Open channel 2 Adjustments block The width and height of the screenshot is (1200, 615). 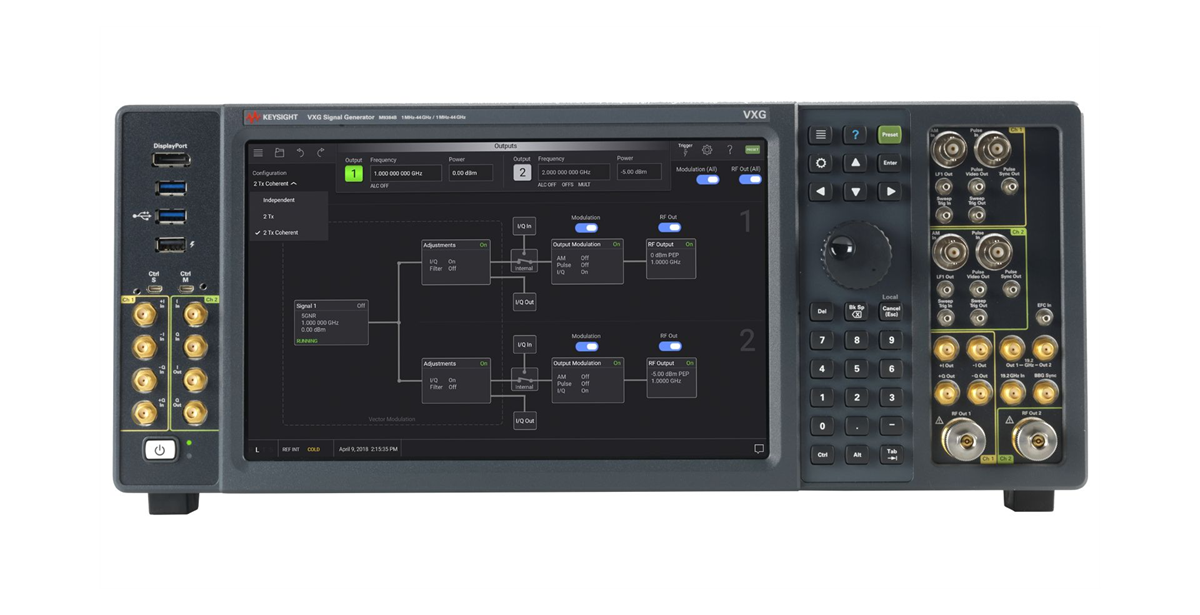(x=455, y=380)
